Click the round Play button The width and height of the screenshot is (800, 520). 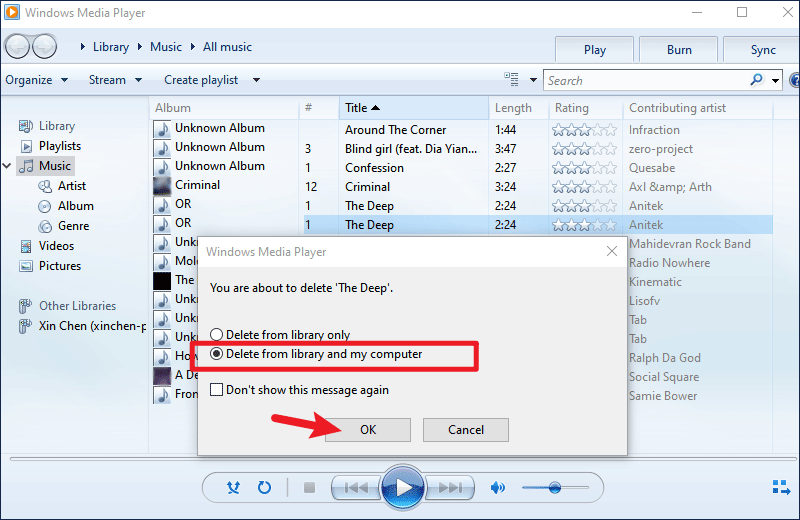tap(403, 487)
